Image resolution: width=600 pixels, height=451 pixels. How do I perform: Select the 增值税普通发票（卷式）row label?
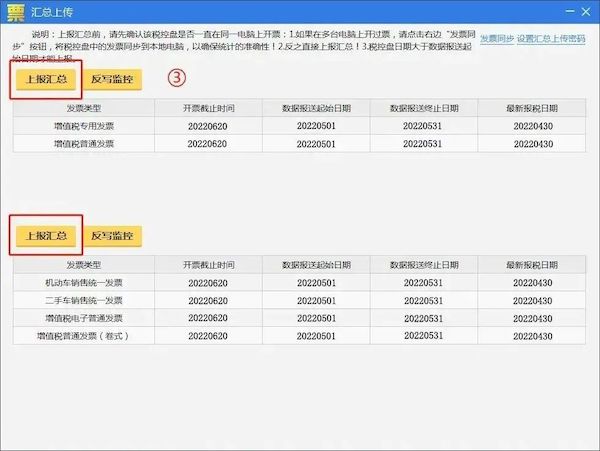(83, 336)
